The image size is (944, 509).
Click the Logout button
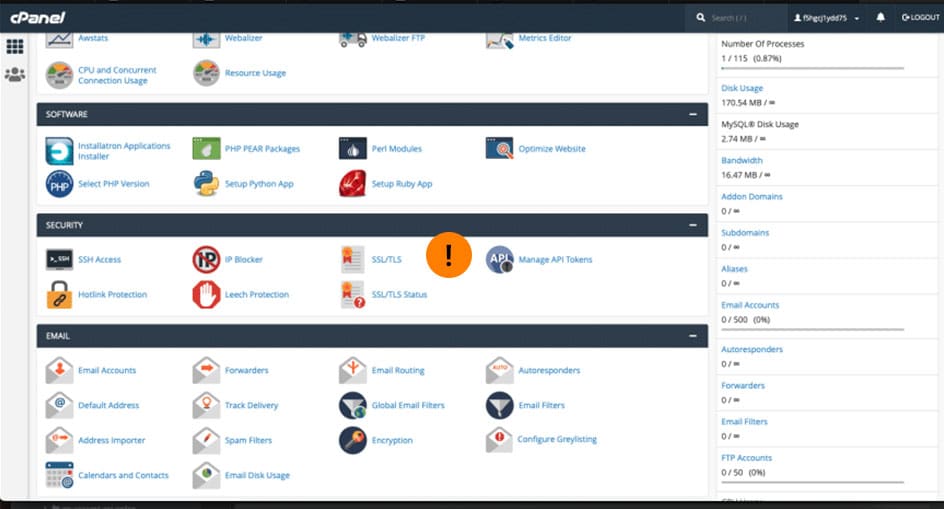(x=920, y=17)
